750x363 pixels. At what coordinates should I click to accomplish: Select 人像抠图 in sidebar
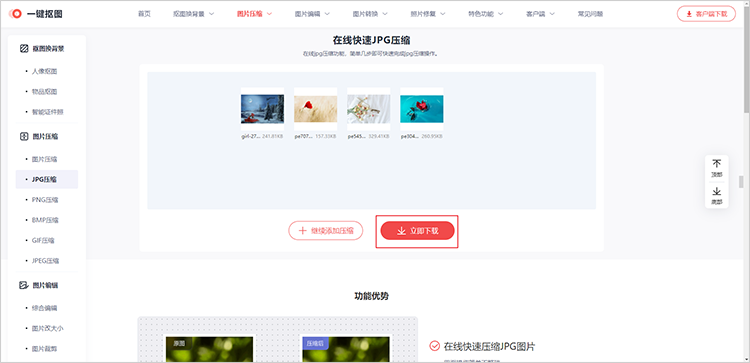[x=44, y=71]
